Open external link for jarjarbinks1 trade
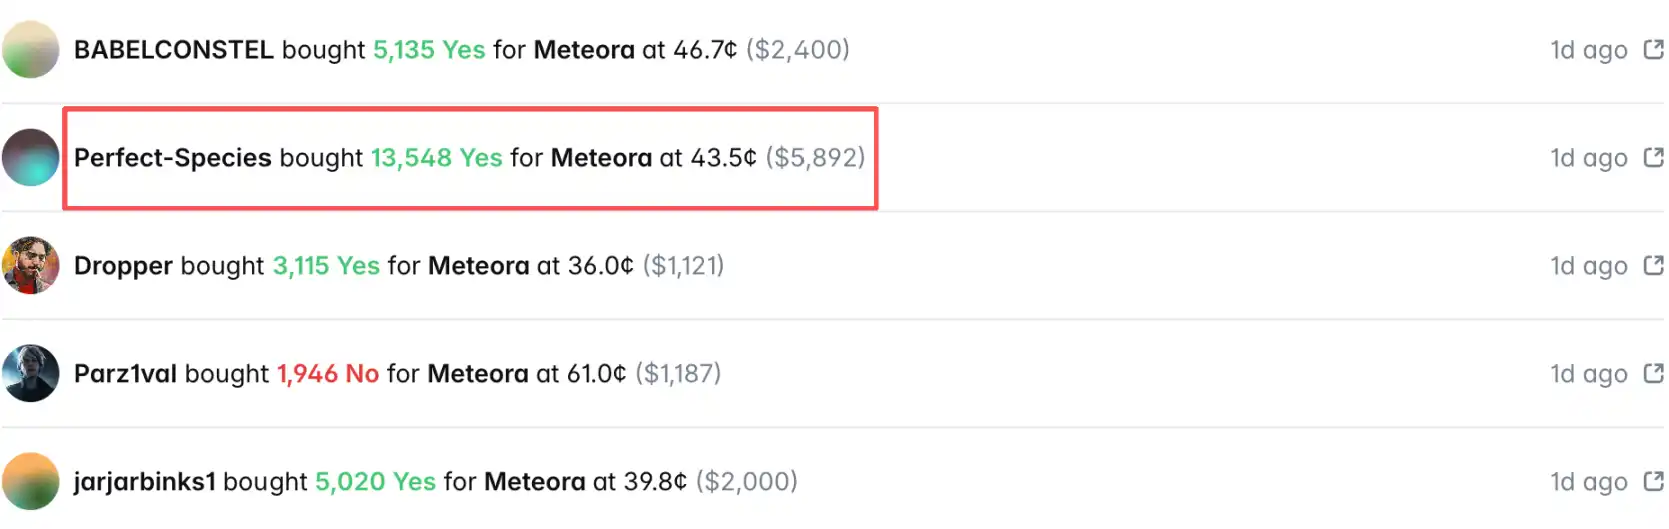 [1654, 481]
